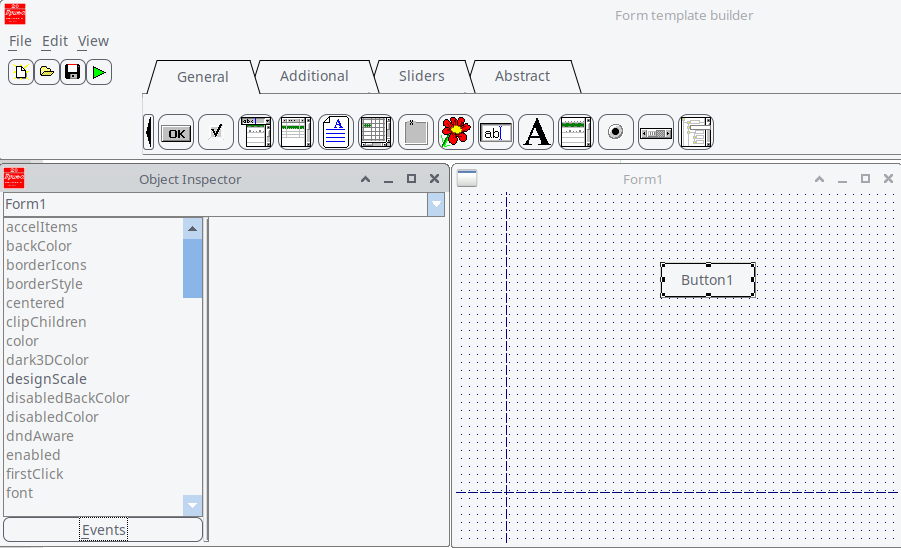Switch to the Events page
Image resolution: width=901 pixels, height=548 pixels.
(x=103, y=530)
